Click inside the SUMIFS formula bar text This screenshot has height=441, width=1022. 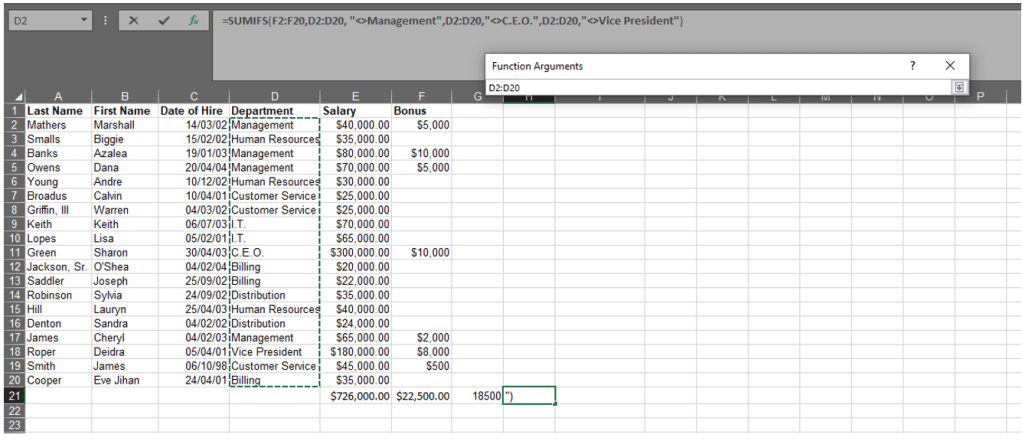click(x=450, y=21)
